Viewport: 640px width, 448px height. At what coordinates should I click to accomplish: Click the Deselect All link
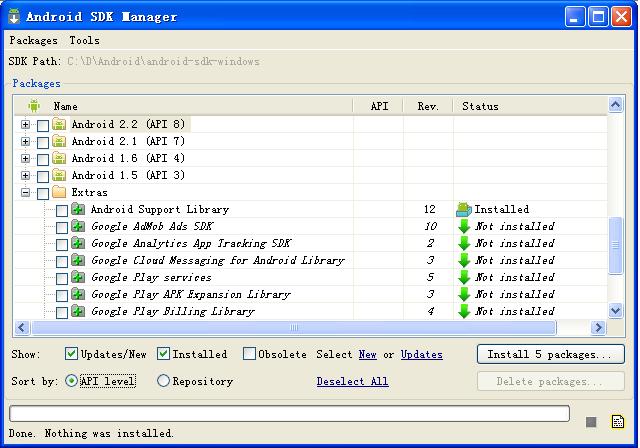point(352,381)
